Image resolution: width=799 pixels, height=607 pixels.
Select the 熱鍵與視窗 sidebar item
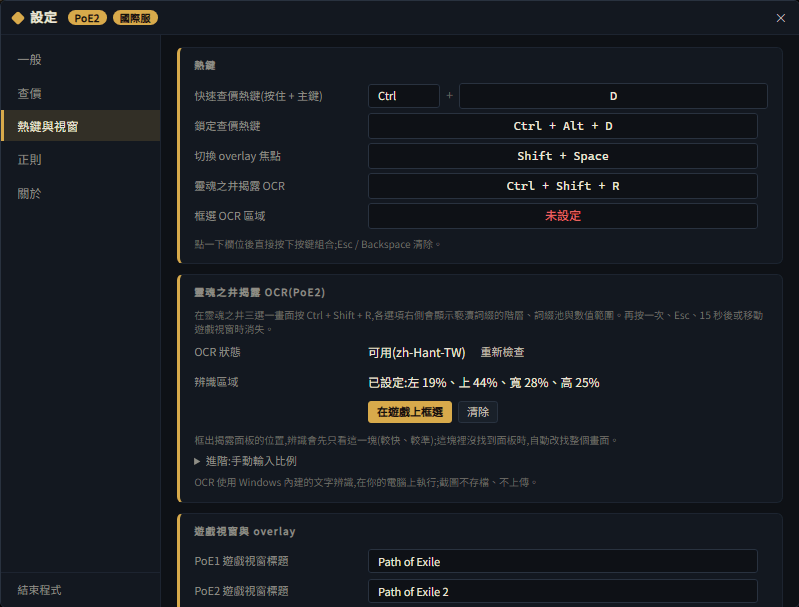tap(81, 126)
